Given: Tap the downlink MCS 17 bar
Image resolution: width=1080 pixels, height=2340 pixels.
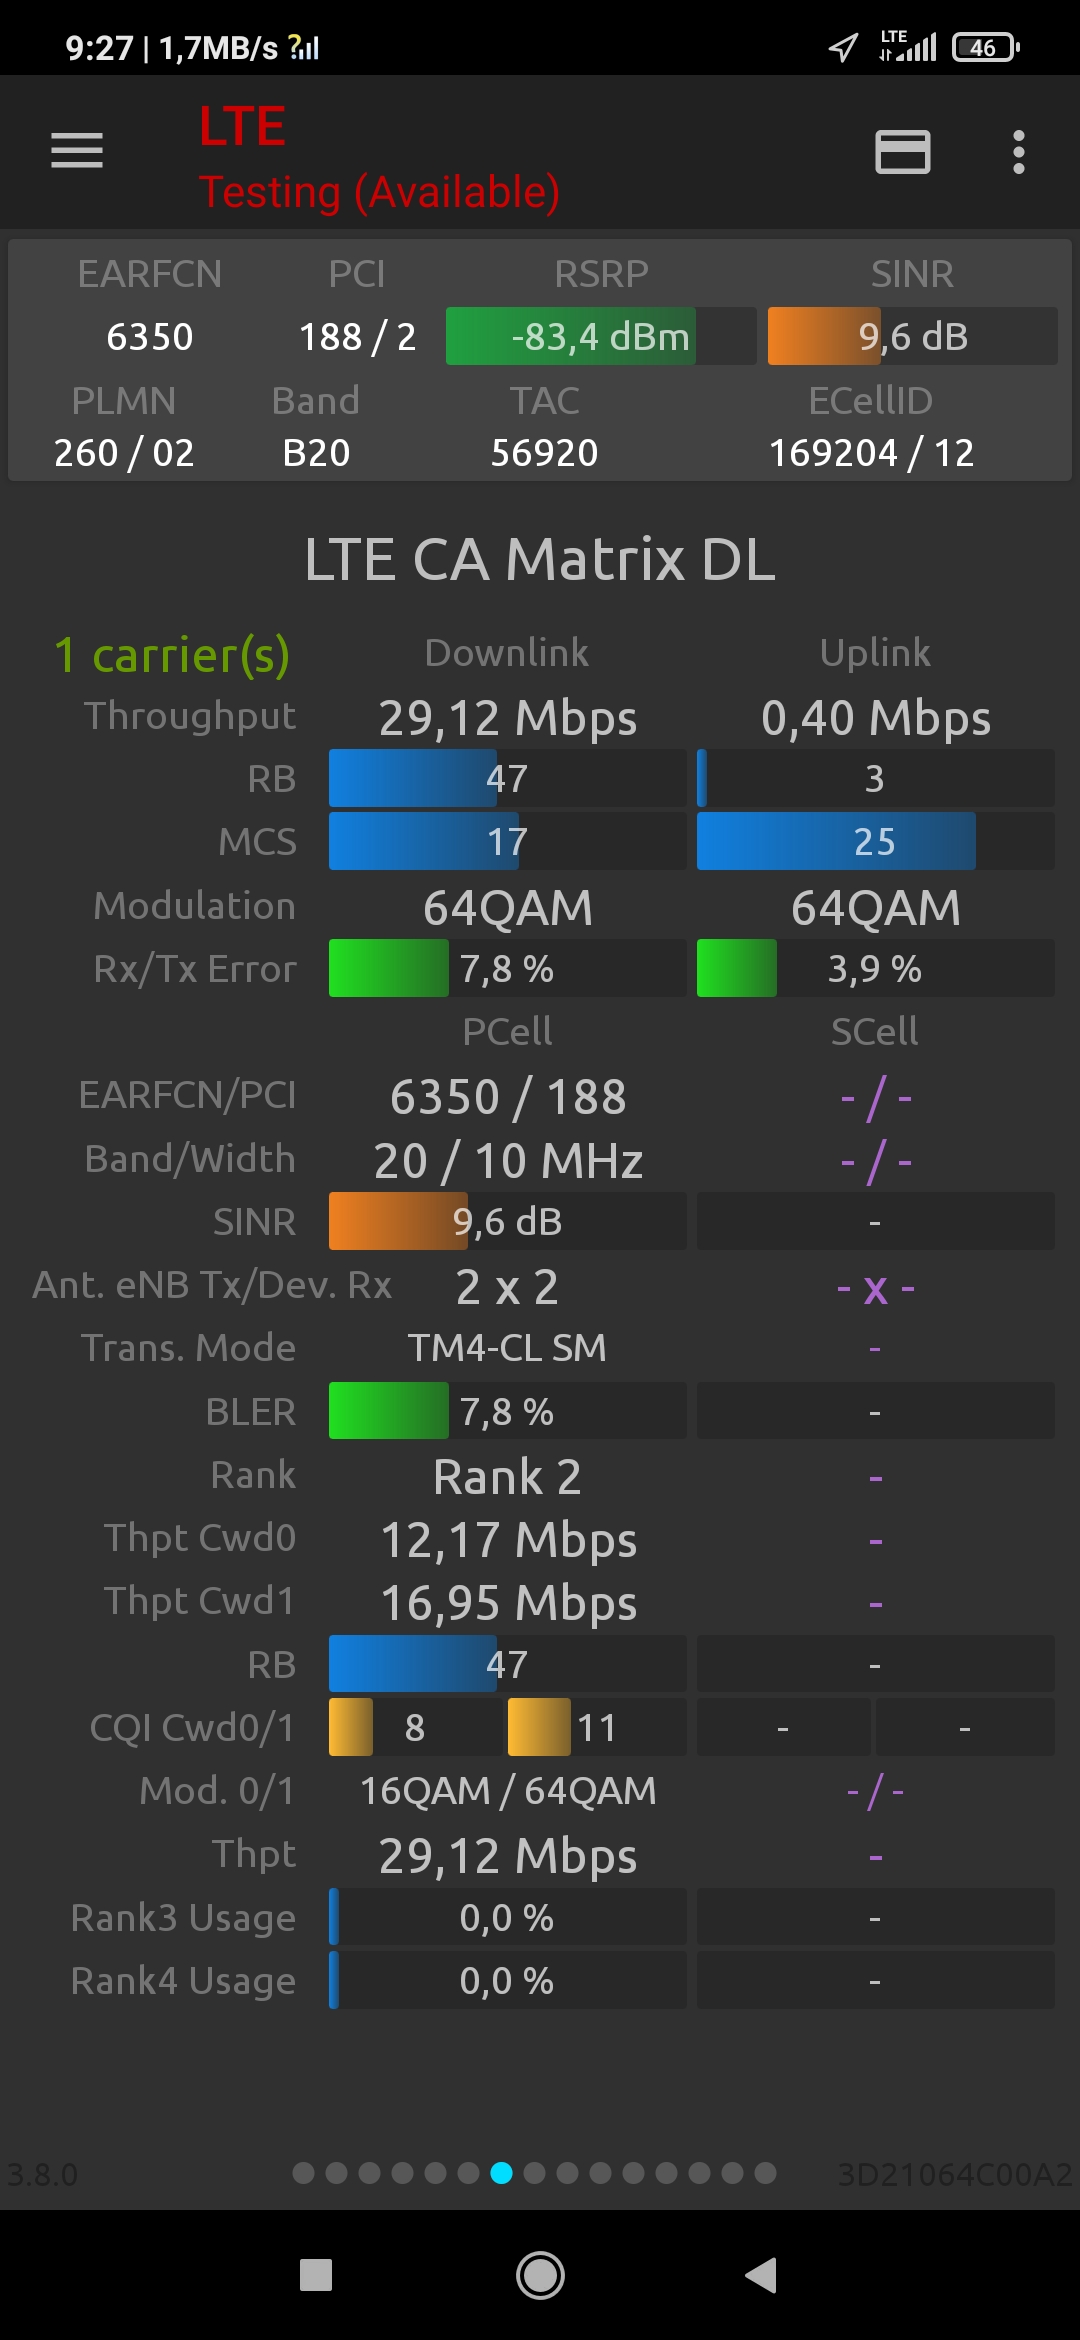Looking at the screenshot, I should [507, 842].
